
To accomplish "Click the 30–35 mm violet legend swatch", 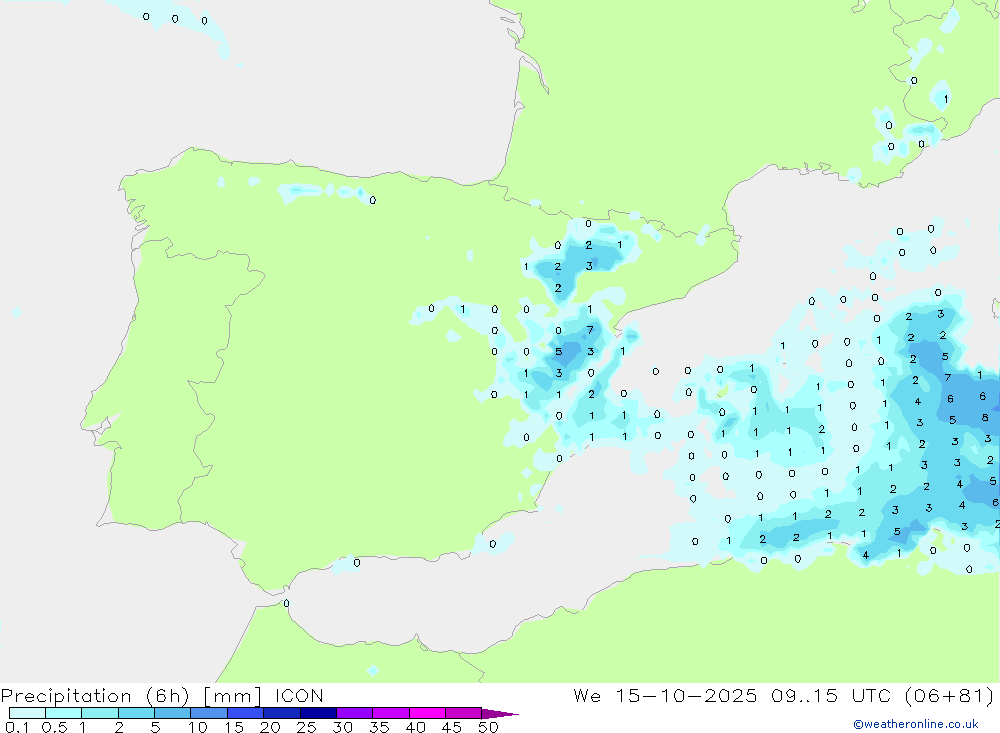I will coord(354,713).
